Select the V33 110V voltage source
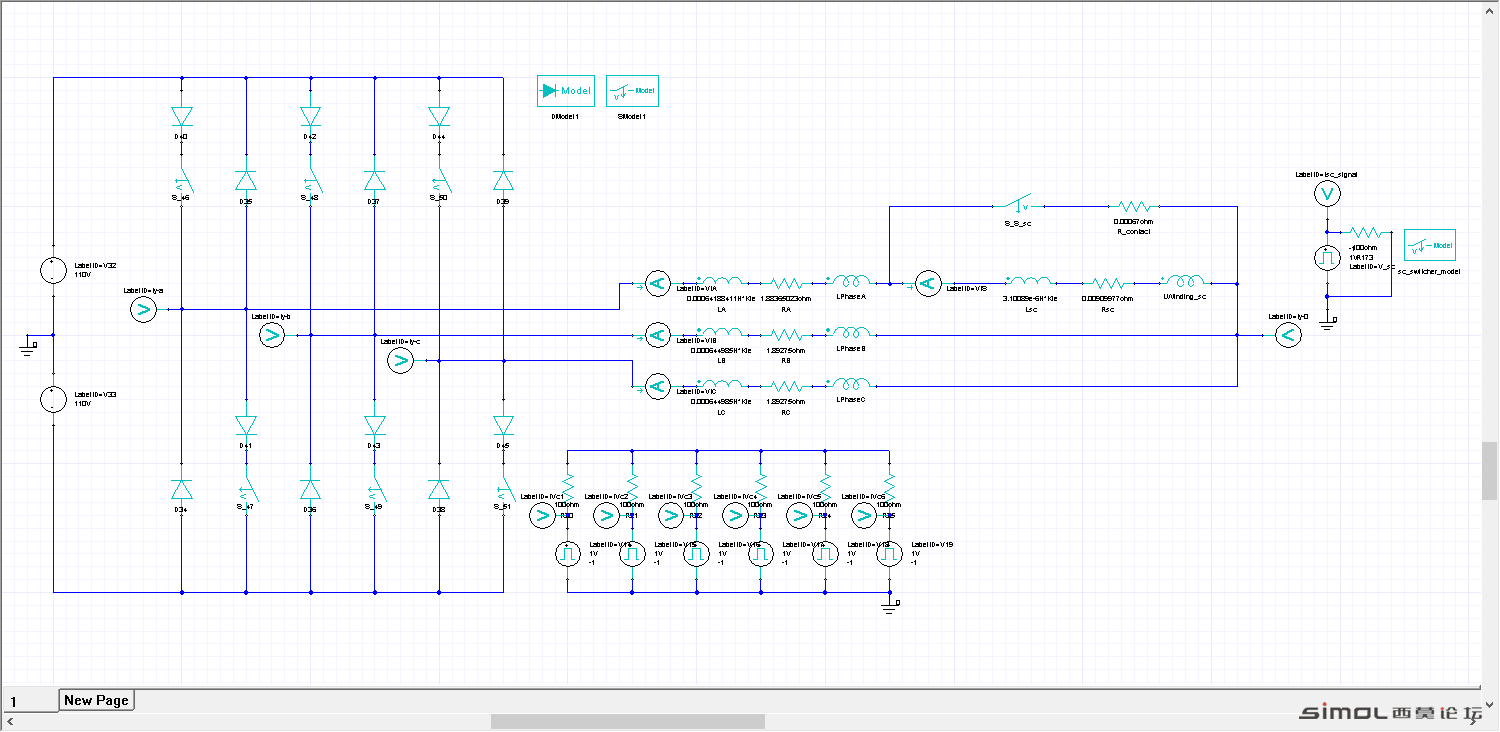The height and width of the screenshot is (732, 1500). coord(52,400)
